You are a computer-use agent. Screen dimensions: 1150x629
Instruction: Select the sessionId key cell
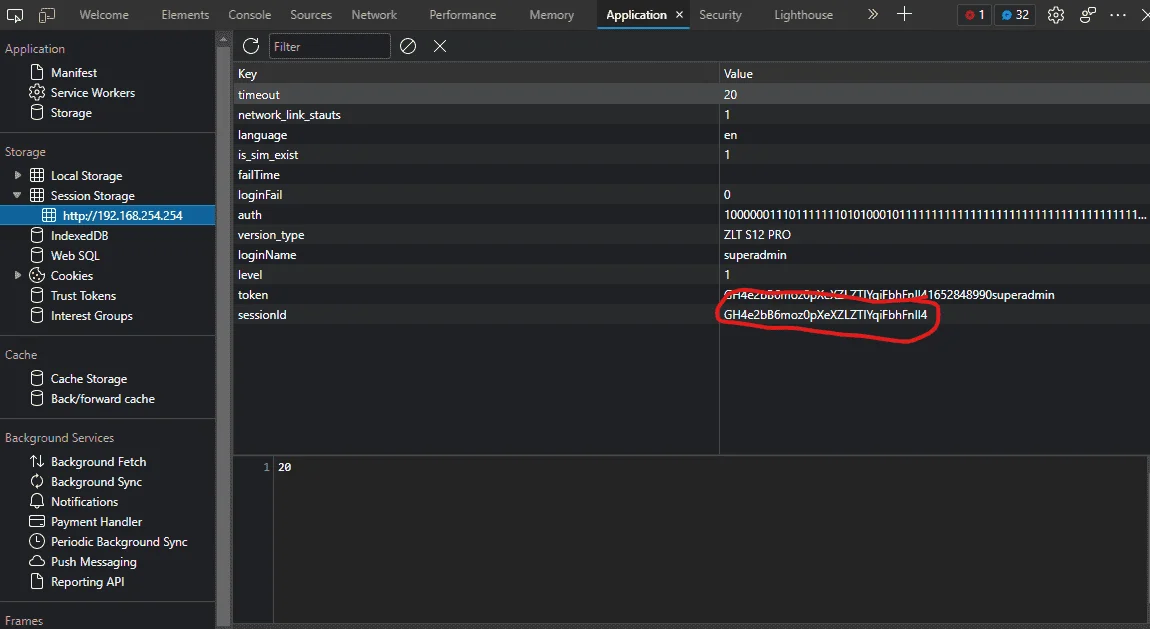point(476,314)
